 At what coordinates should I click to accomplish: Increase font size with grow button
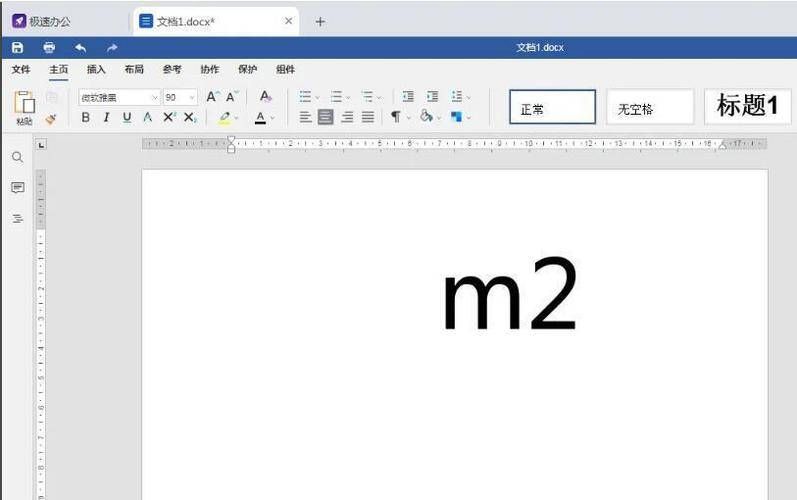(x=212, y=97)
